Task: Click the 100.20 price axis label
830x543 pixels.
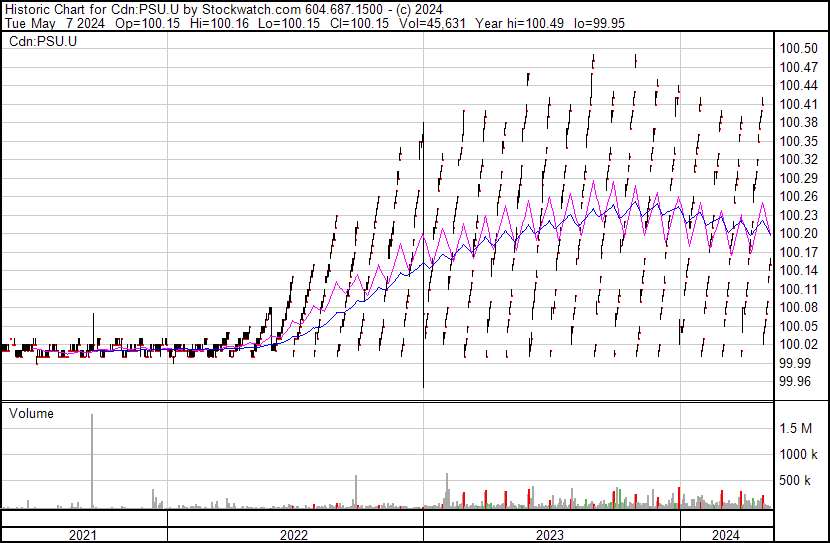Action: coord(798,234)
